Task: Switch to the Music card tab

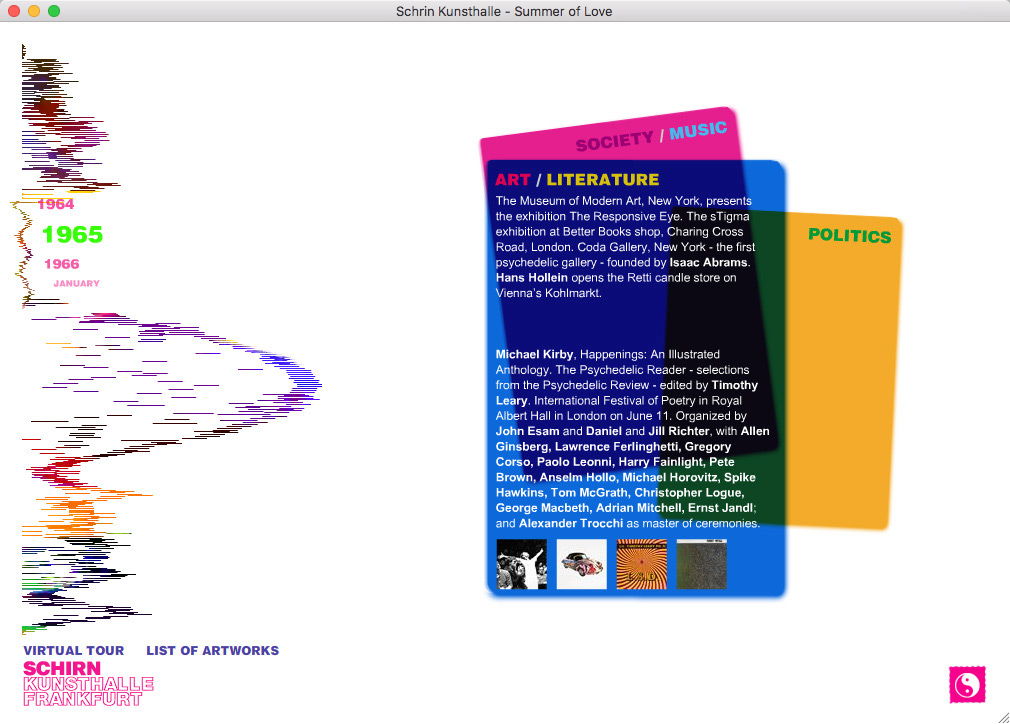Action: (698, 130)
